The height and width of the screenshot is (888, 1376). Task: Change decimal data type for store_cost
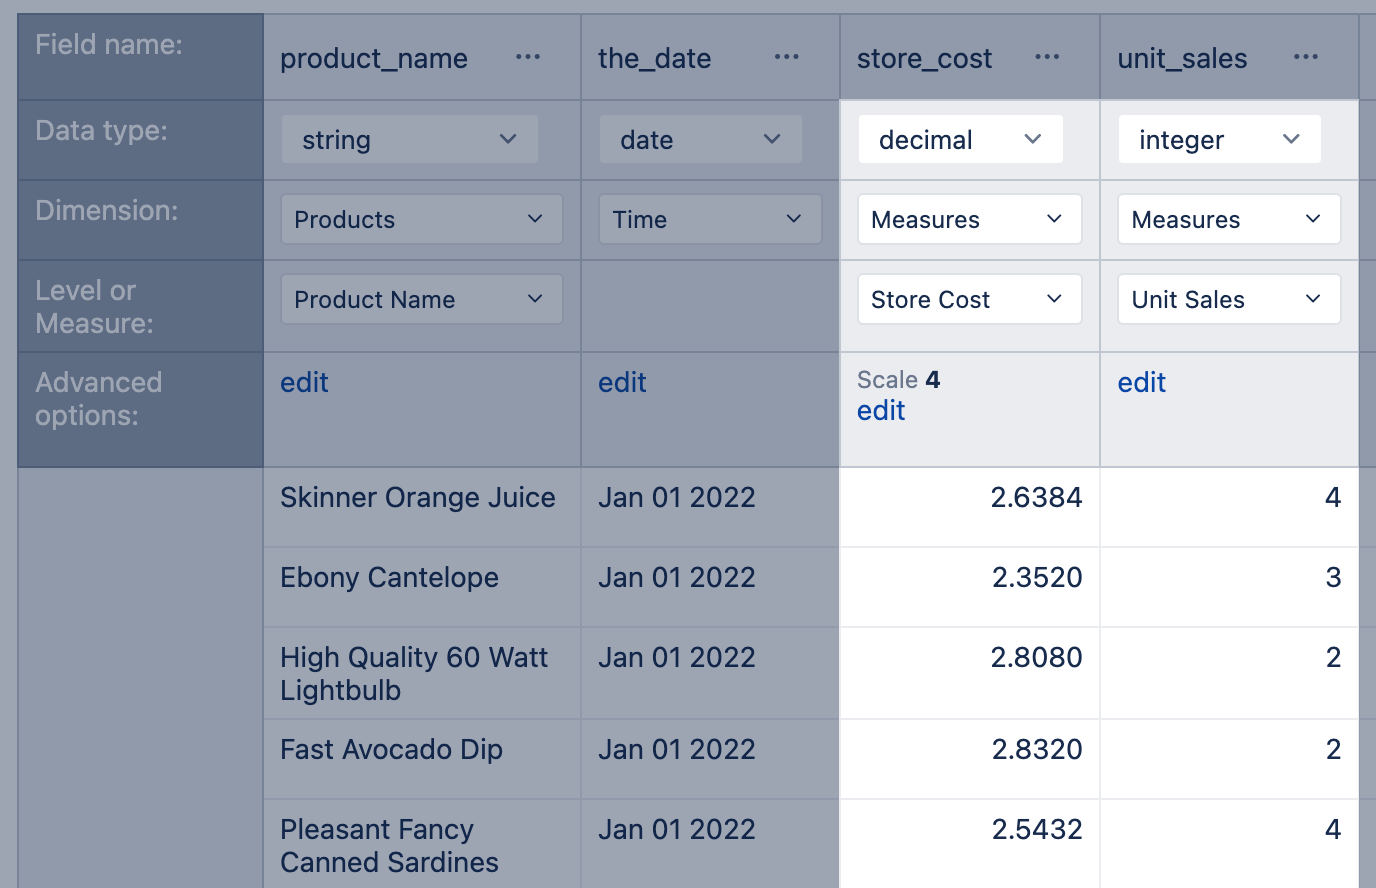pos(960,140)
